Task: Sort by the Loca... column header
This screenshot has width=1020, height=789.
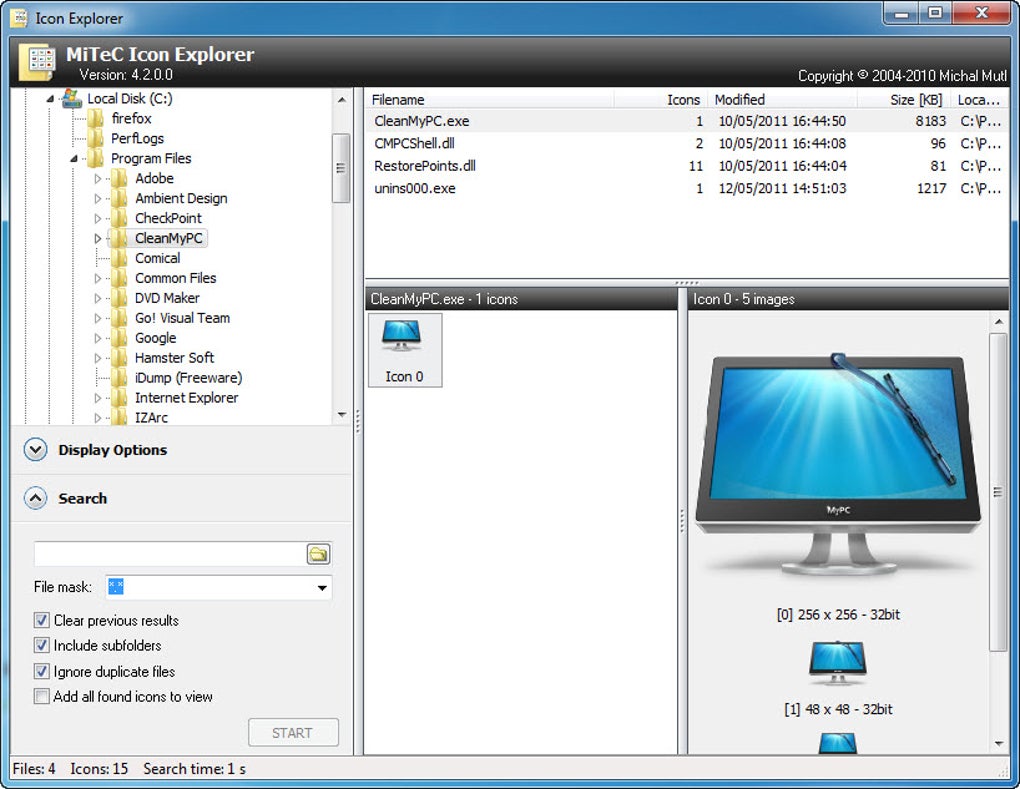Action: [x=980, y=100]
